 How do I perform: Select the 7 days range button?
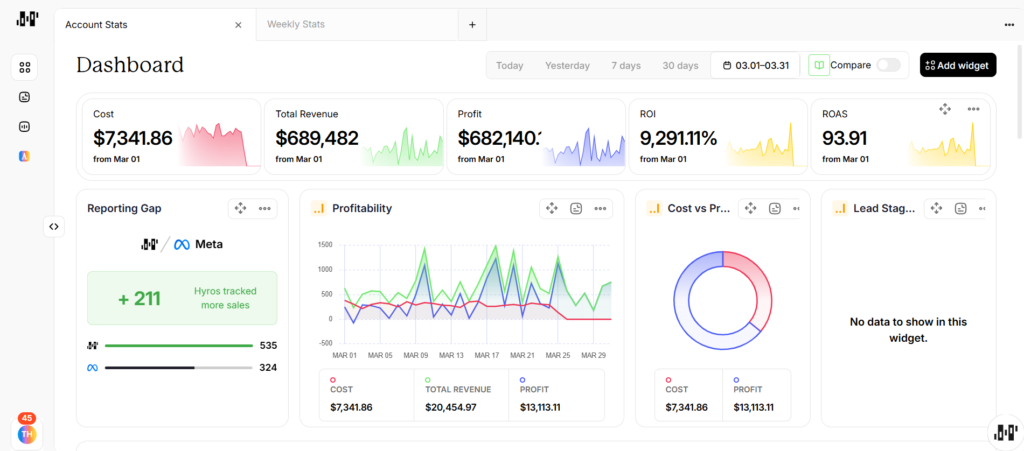[x=626, y=65]
